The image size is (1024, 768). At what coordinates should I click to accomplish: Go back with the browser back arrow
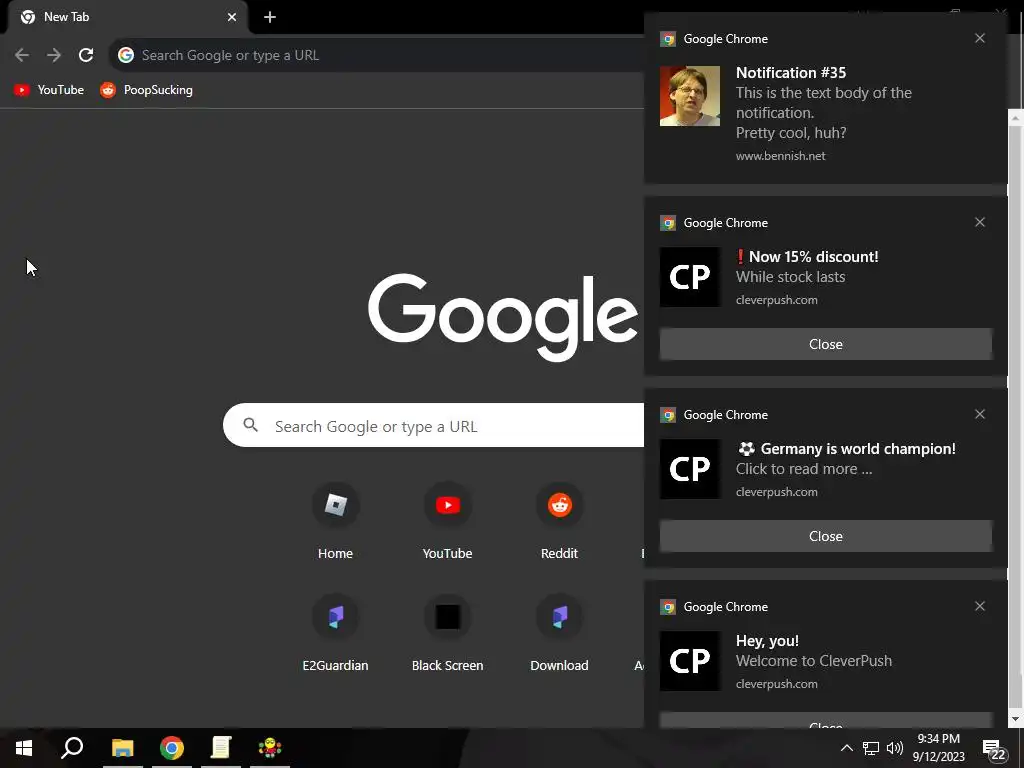[x=22, y=55]
